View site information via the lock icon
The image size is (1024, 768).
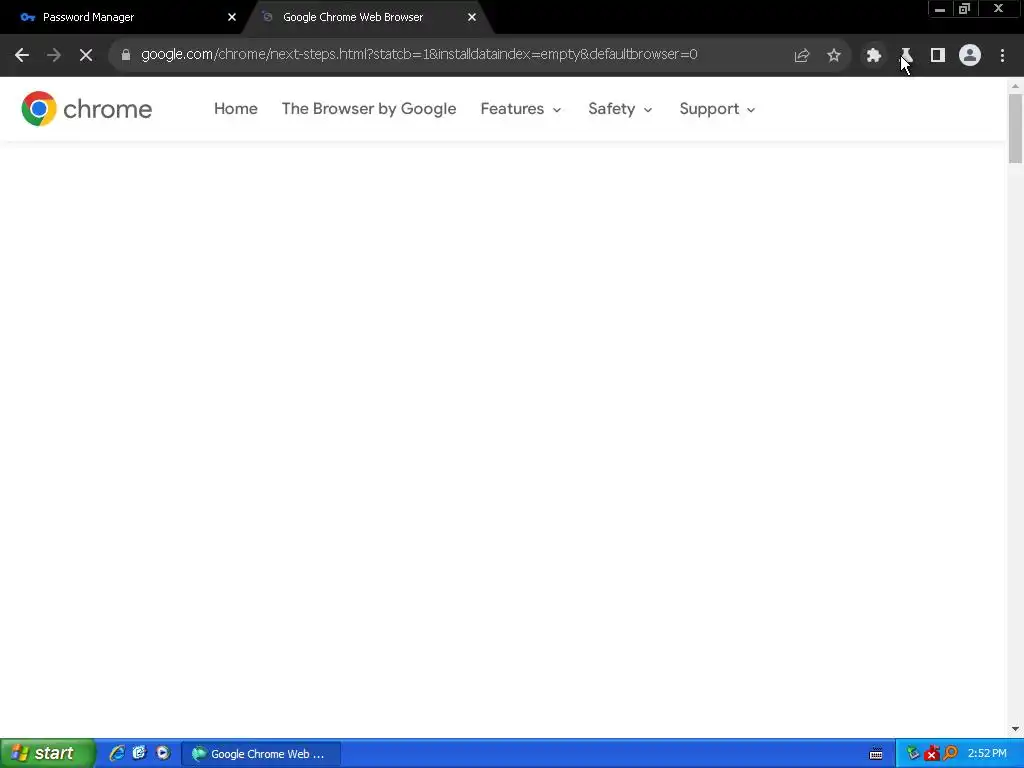(x=125, y=55)
